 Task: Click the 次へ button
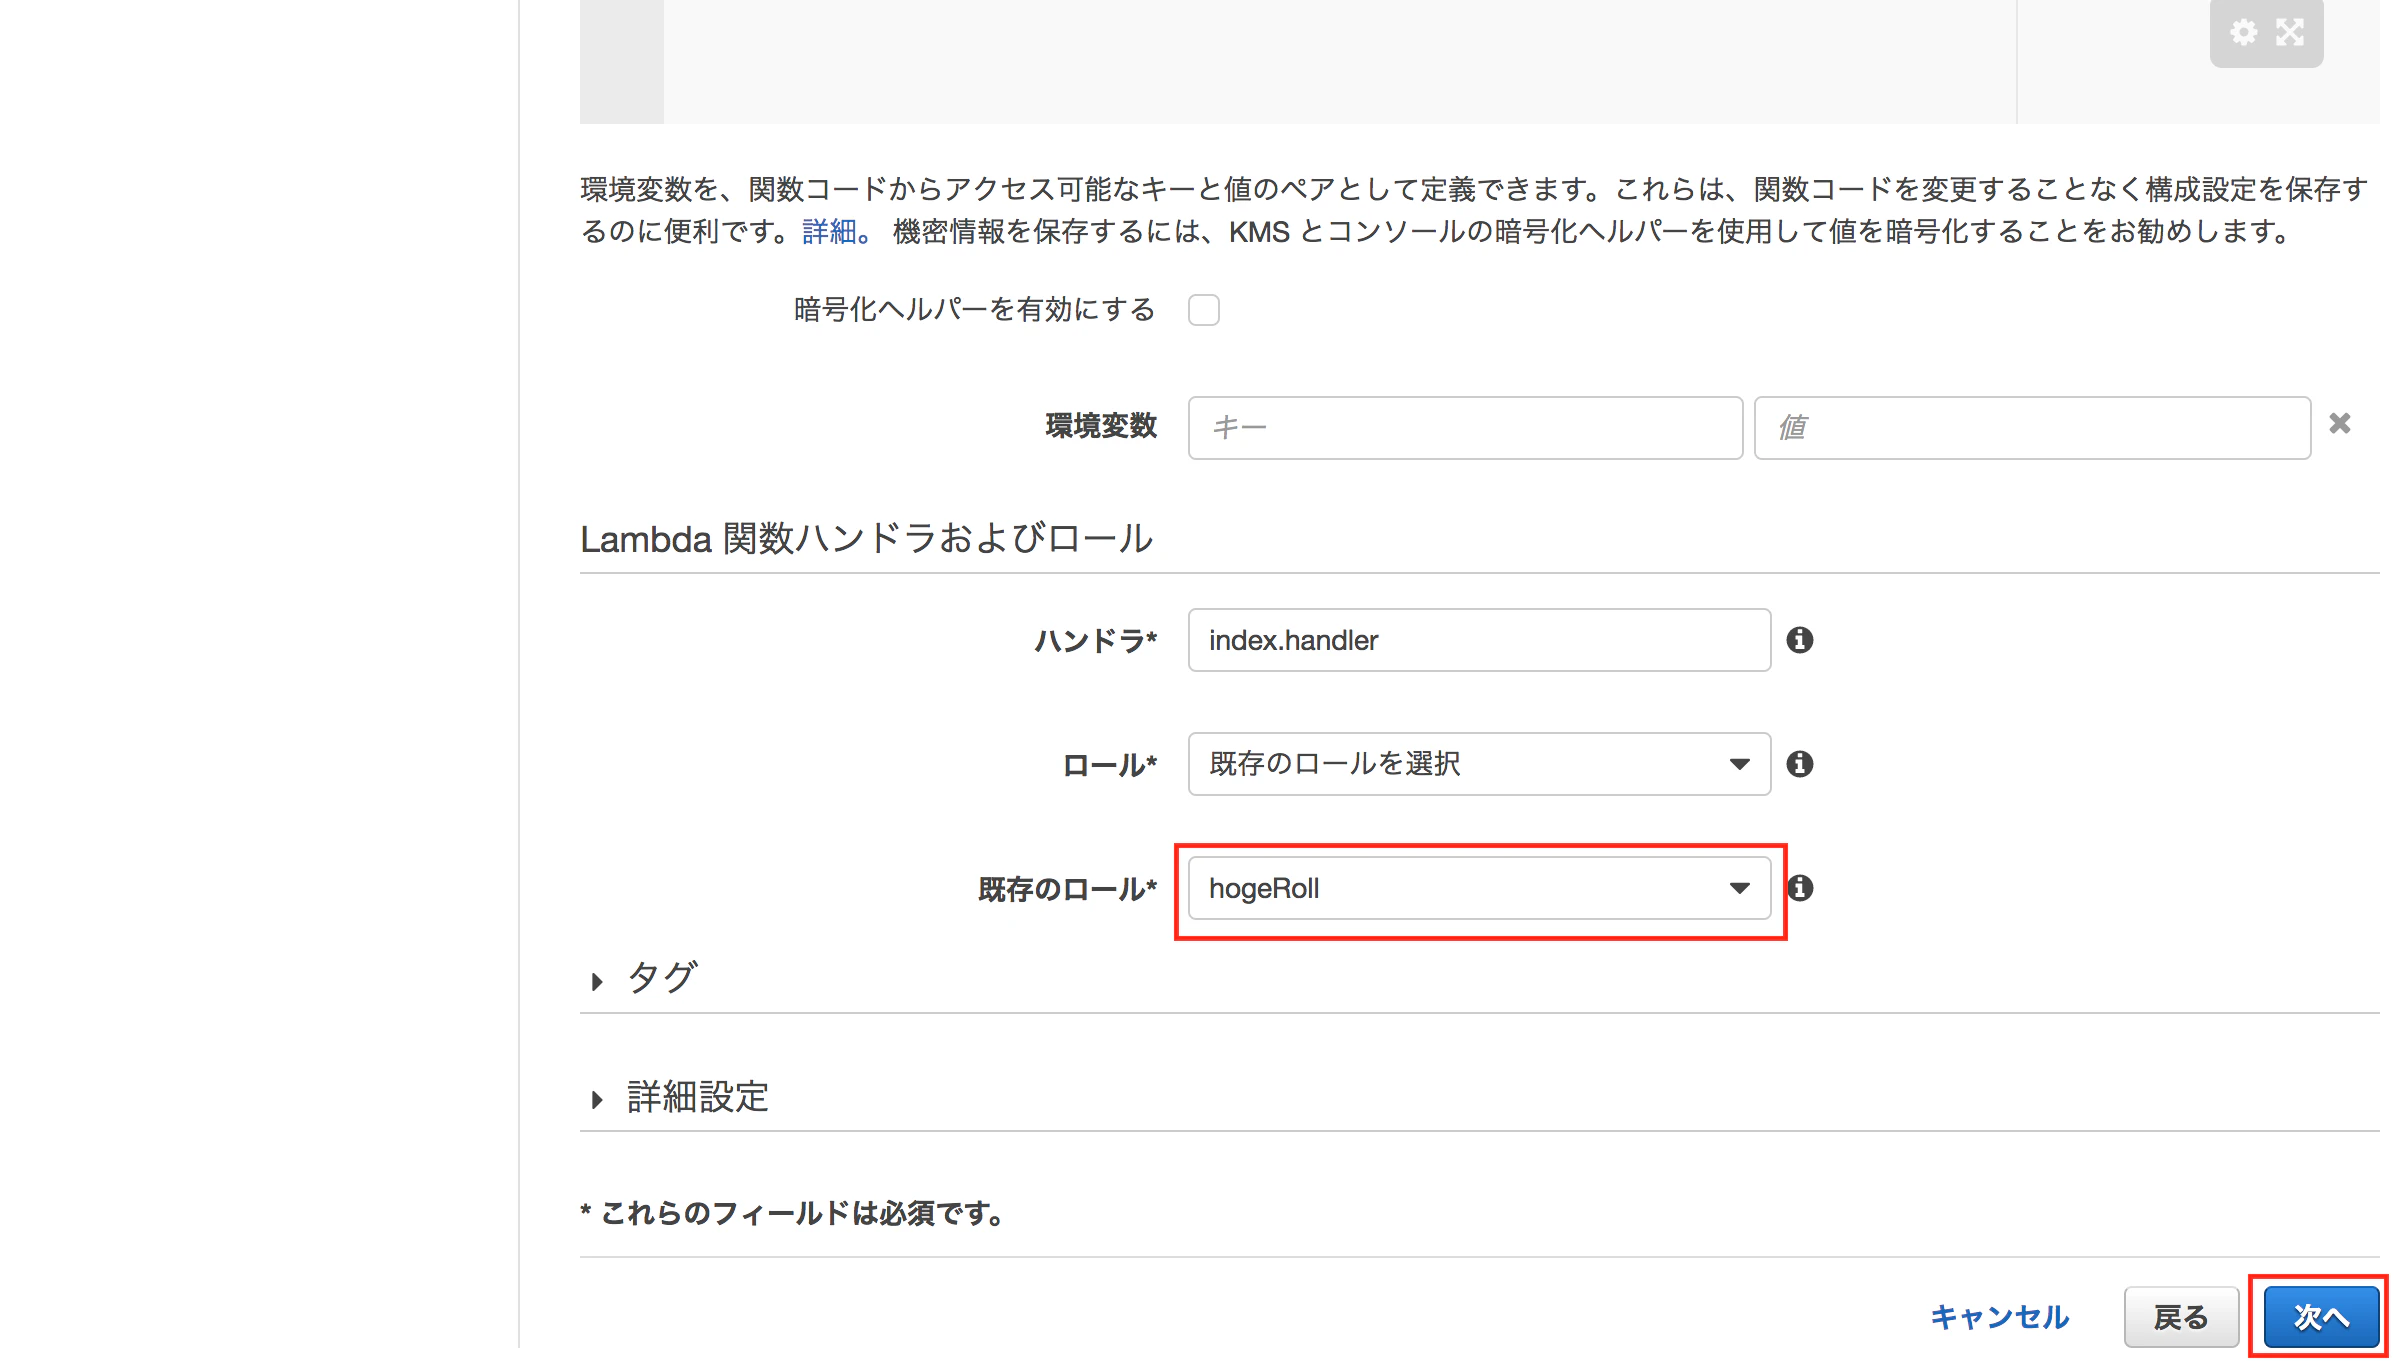click(x=2321, y=1318)
